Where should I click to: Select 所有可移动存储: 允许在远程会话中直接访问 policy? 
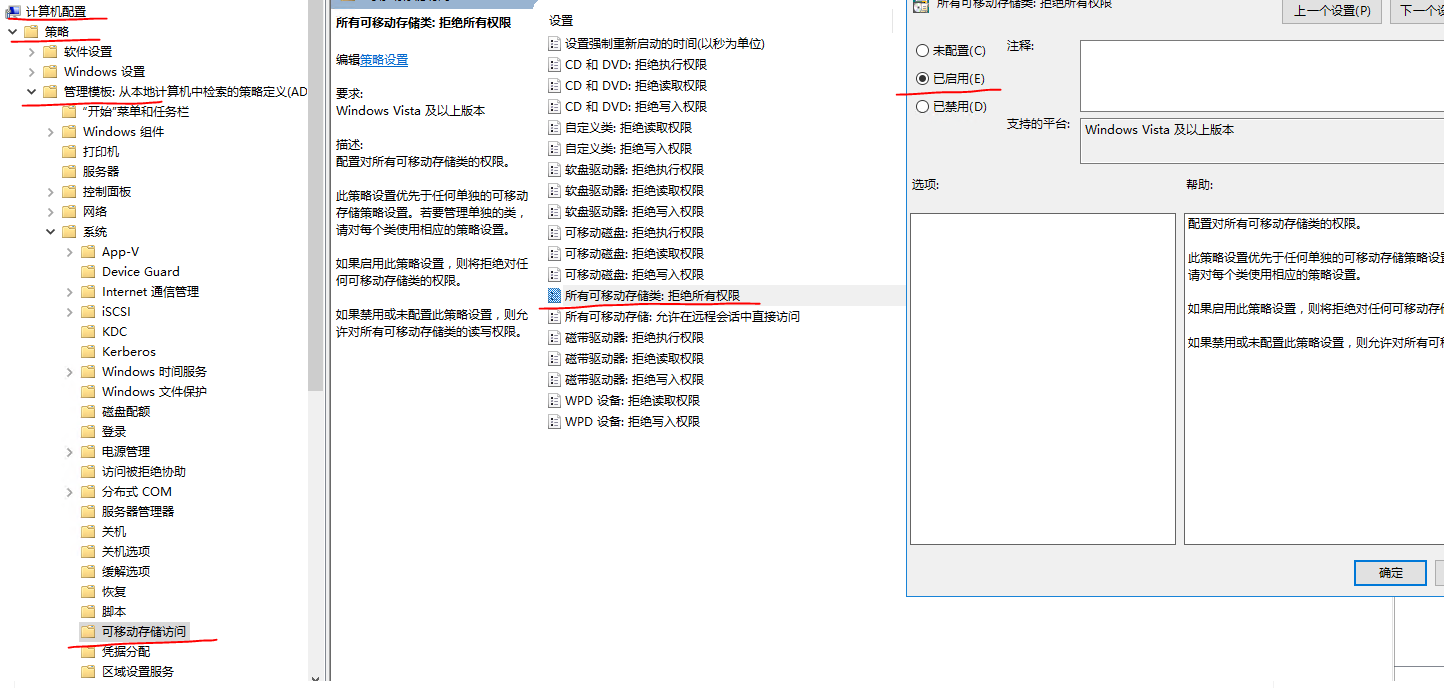click(682, 316)
